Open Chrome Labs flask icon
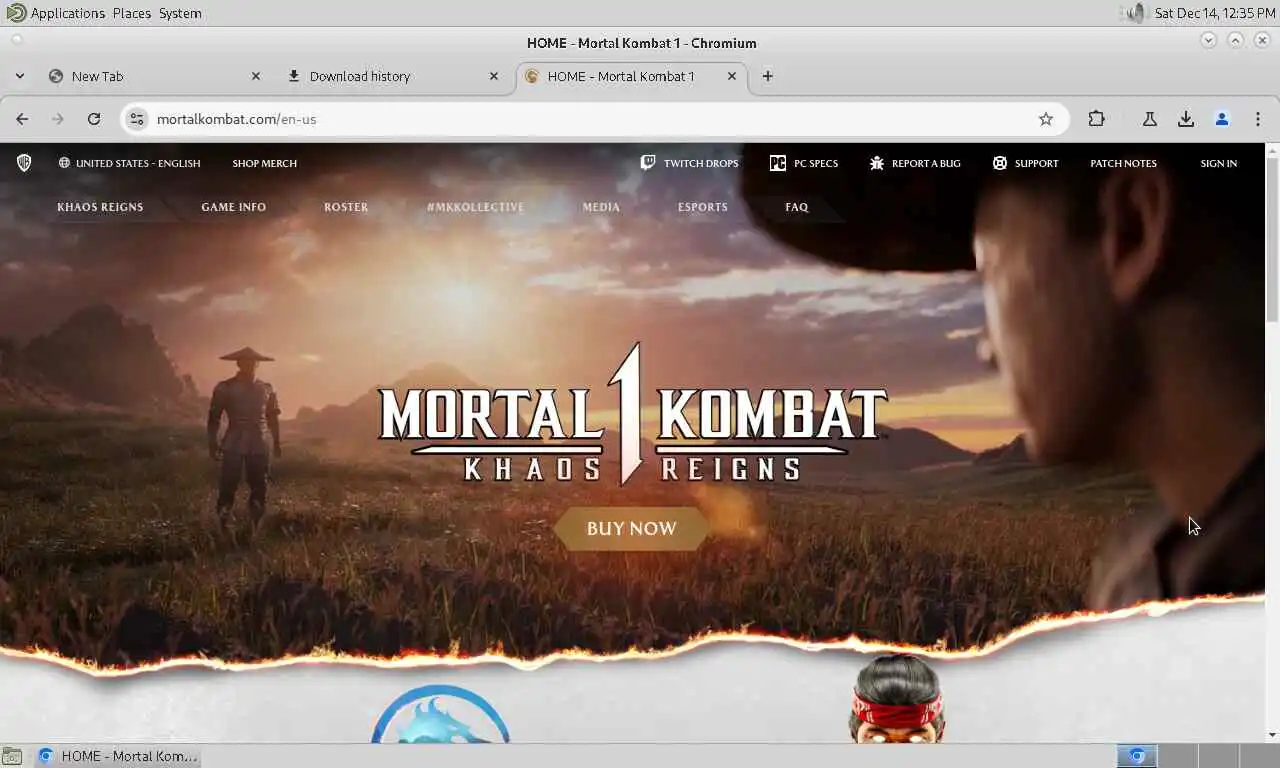 (x=1150, y=119)
